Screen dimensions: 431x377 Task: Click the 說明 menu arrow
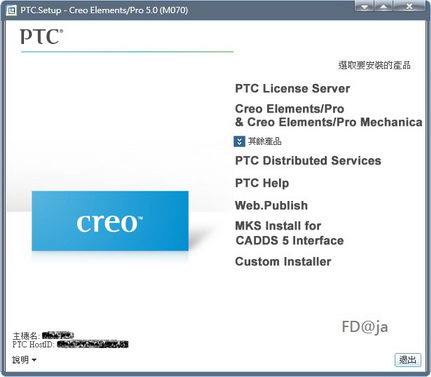click(x=34, y=360)
